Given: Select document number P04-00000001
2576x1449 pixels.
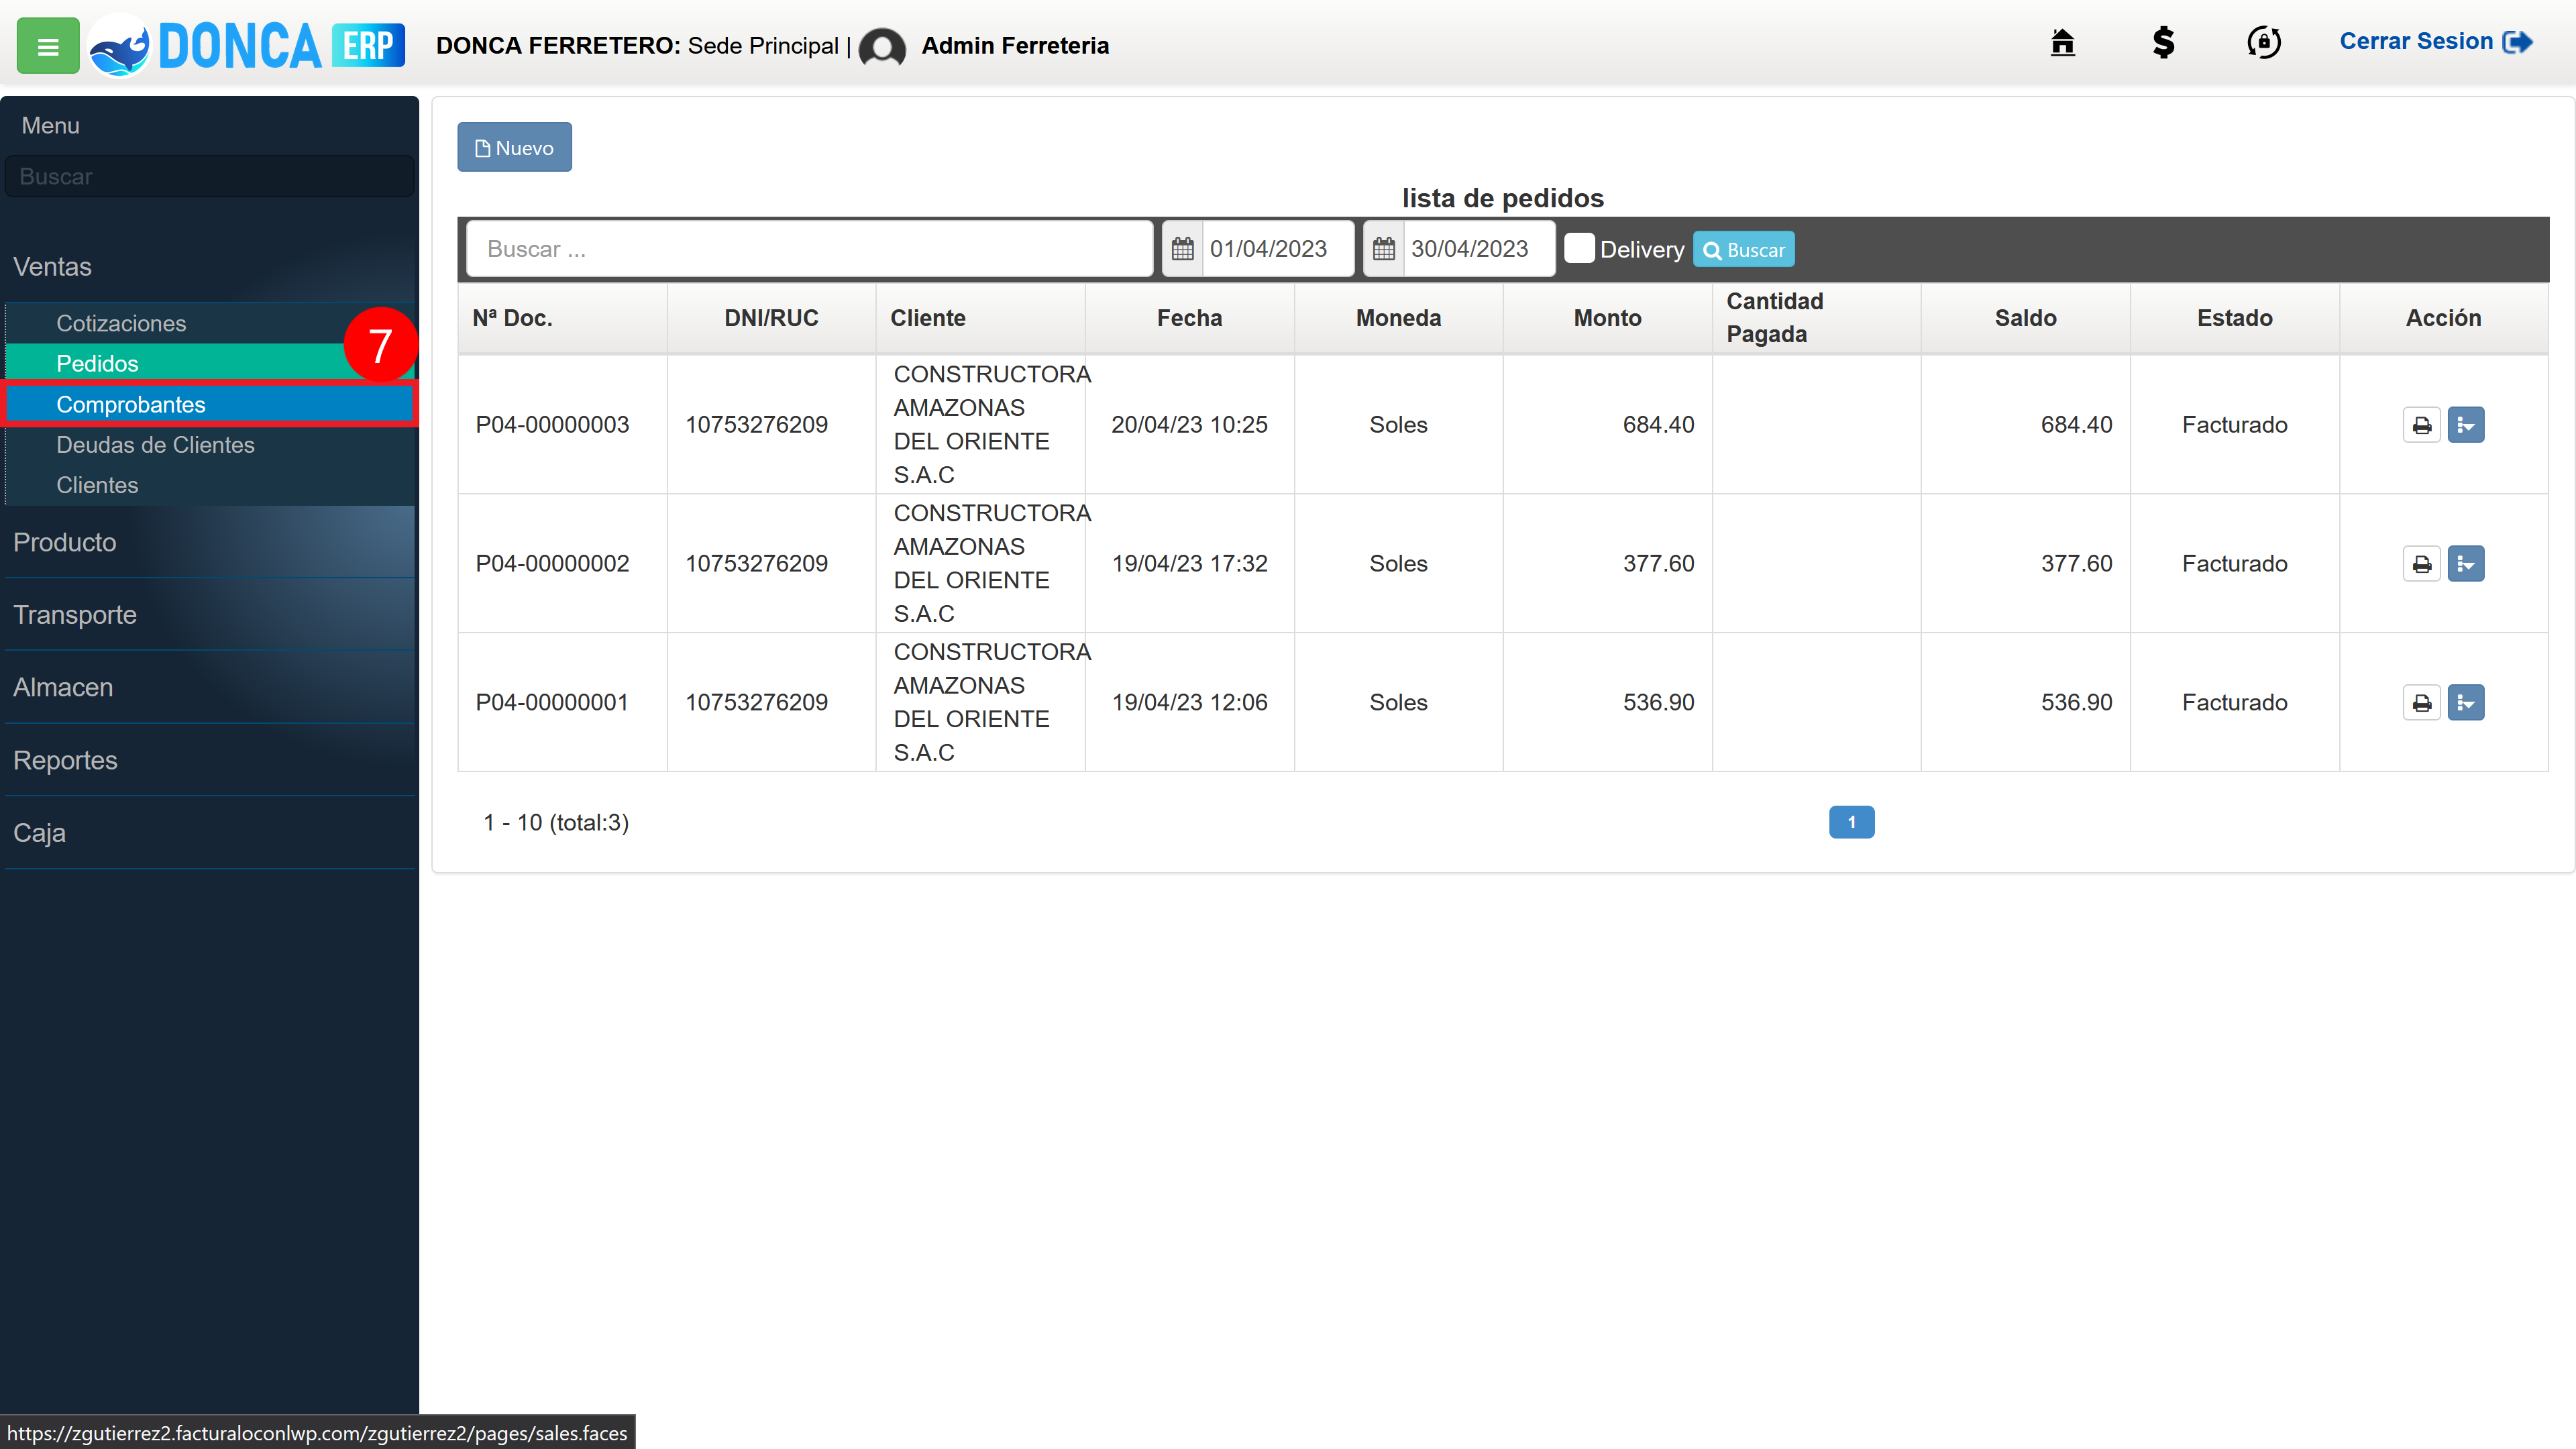Looking at the screenshot, I should click(552, 703).
